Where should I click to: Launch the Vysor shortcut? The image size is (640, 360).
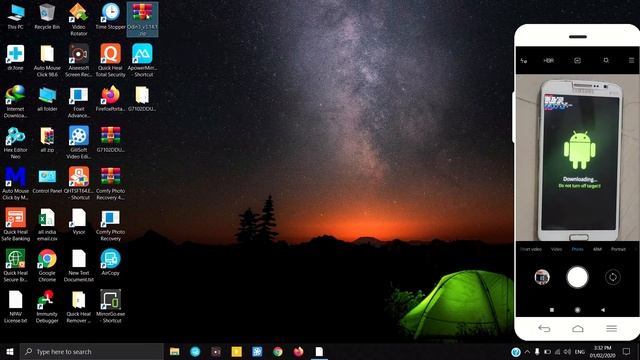(79, 222)
